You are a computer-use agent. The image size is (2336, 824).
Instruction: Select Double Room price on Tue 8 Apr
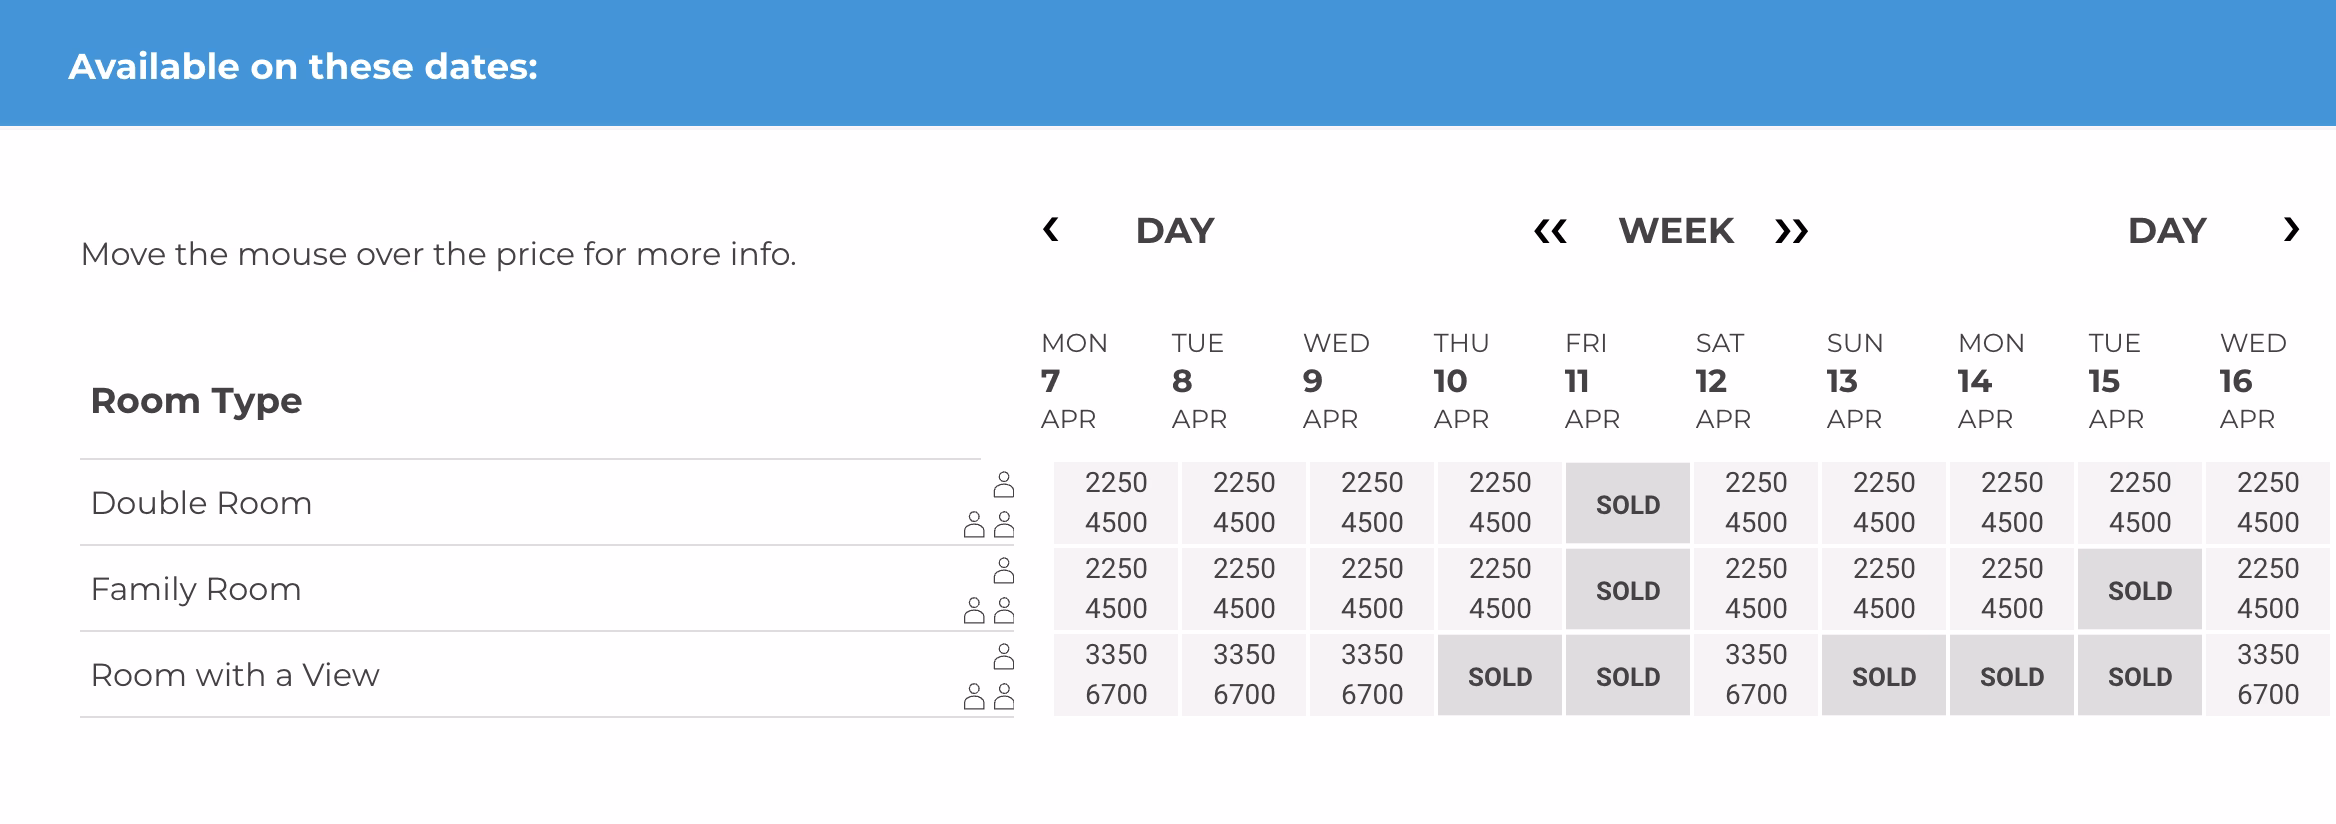(1244, 503)
